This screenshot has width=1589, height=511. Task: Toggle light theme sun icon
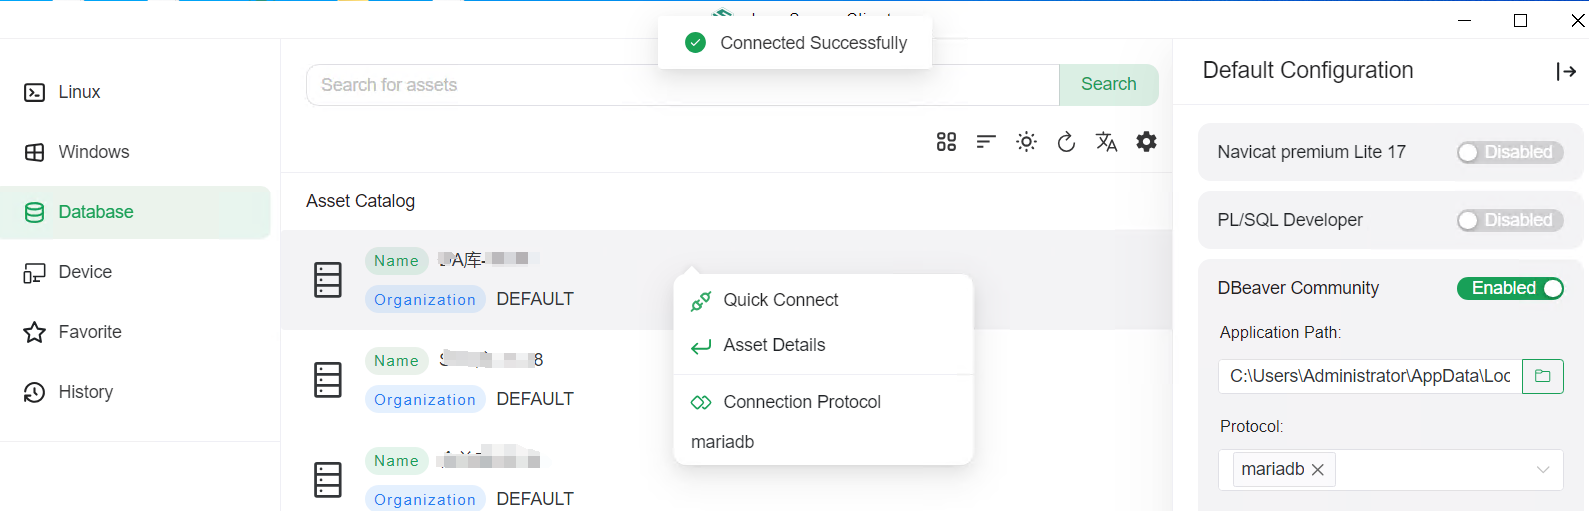point(1026,142)
